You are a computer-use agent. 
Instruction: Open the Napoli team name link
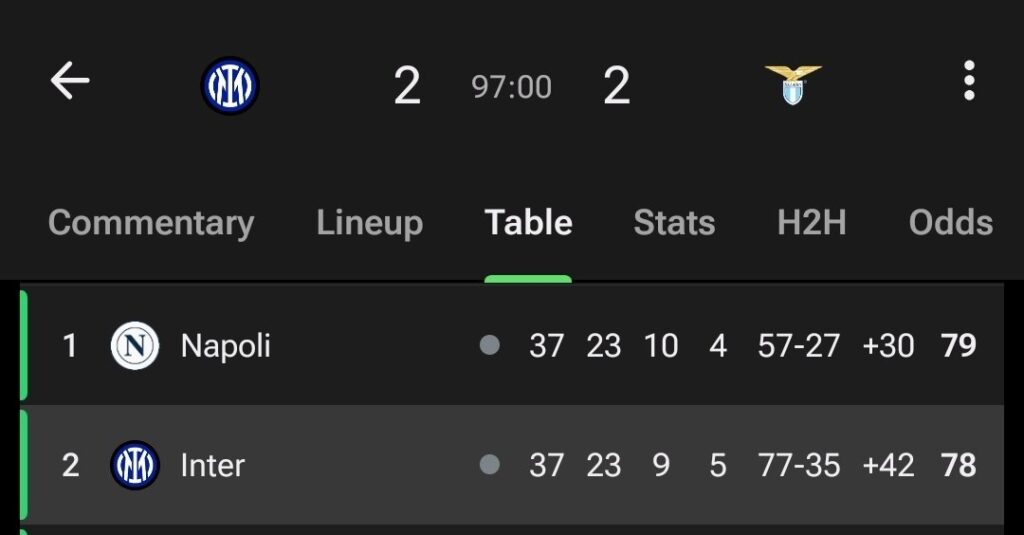[225, 346]
